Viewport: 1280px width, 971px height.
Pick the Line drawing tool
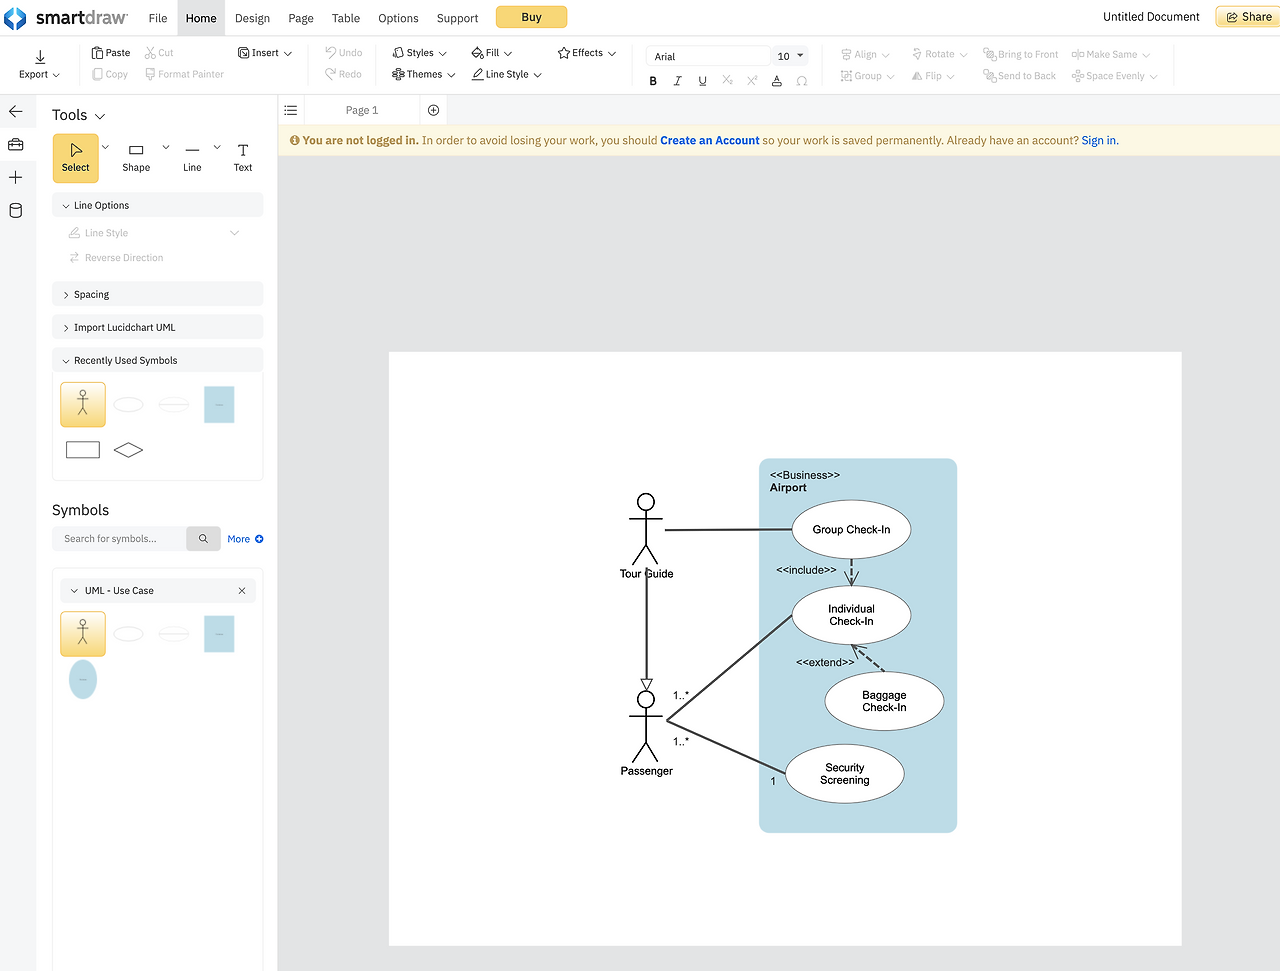tap(192, 157)
